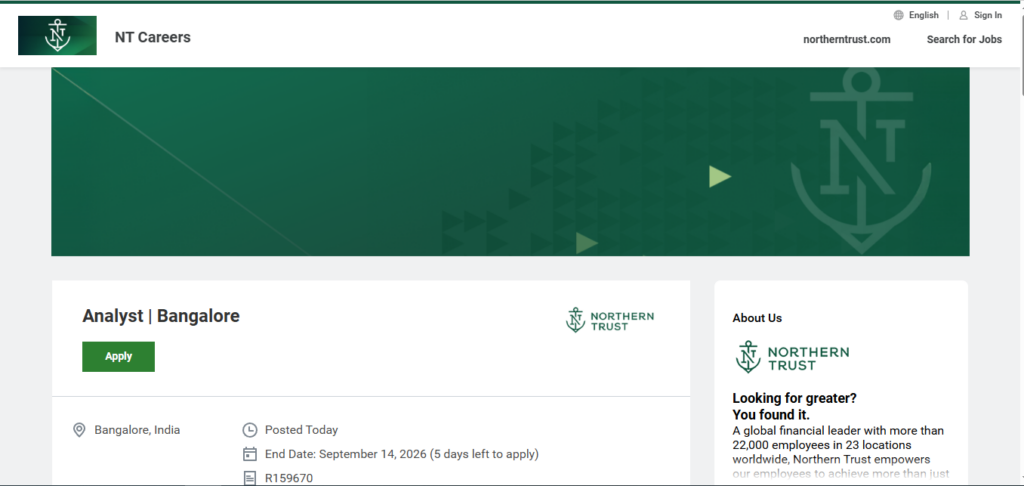
Task: Click the About Us heading
Action: (757, 318)
